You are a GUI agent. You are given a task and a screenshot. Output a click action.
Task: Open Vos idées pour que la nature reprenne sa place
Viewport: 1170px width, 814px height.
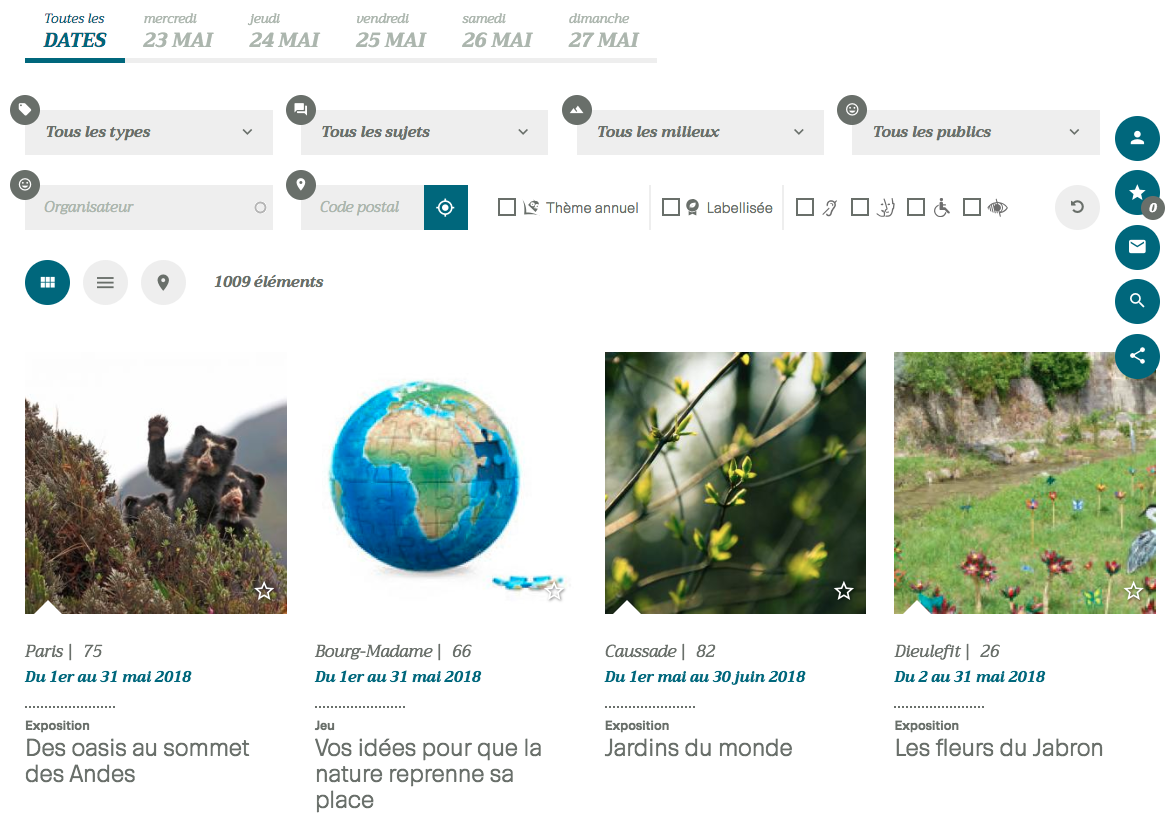[428, 774]
